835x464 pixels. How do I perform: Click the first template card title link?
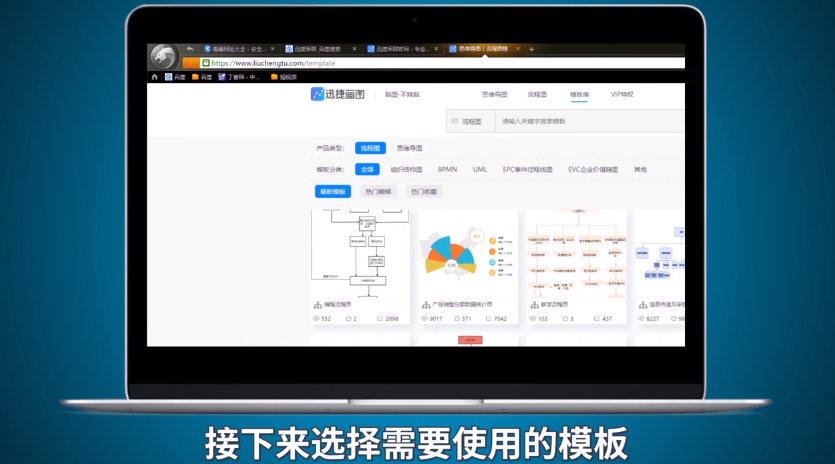pyautogui.click(x=338, y=305)
